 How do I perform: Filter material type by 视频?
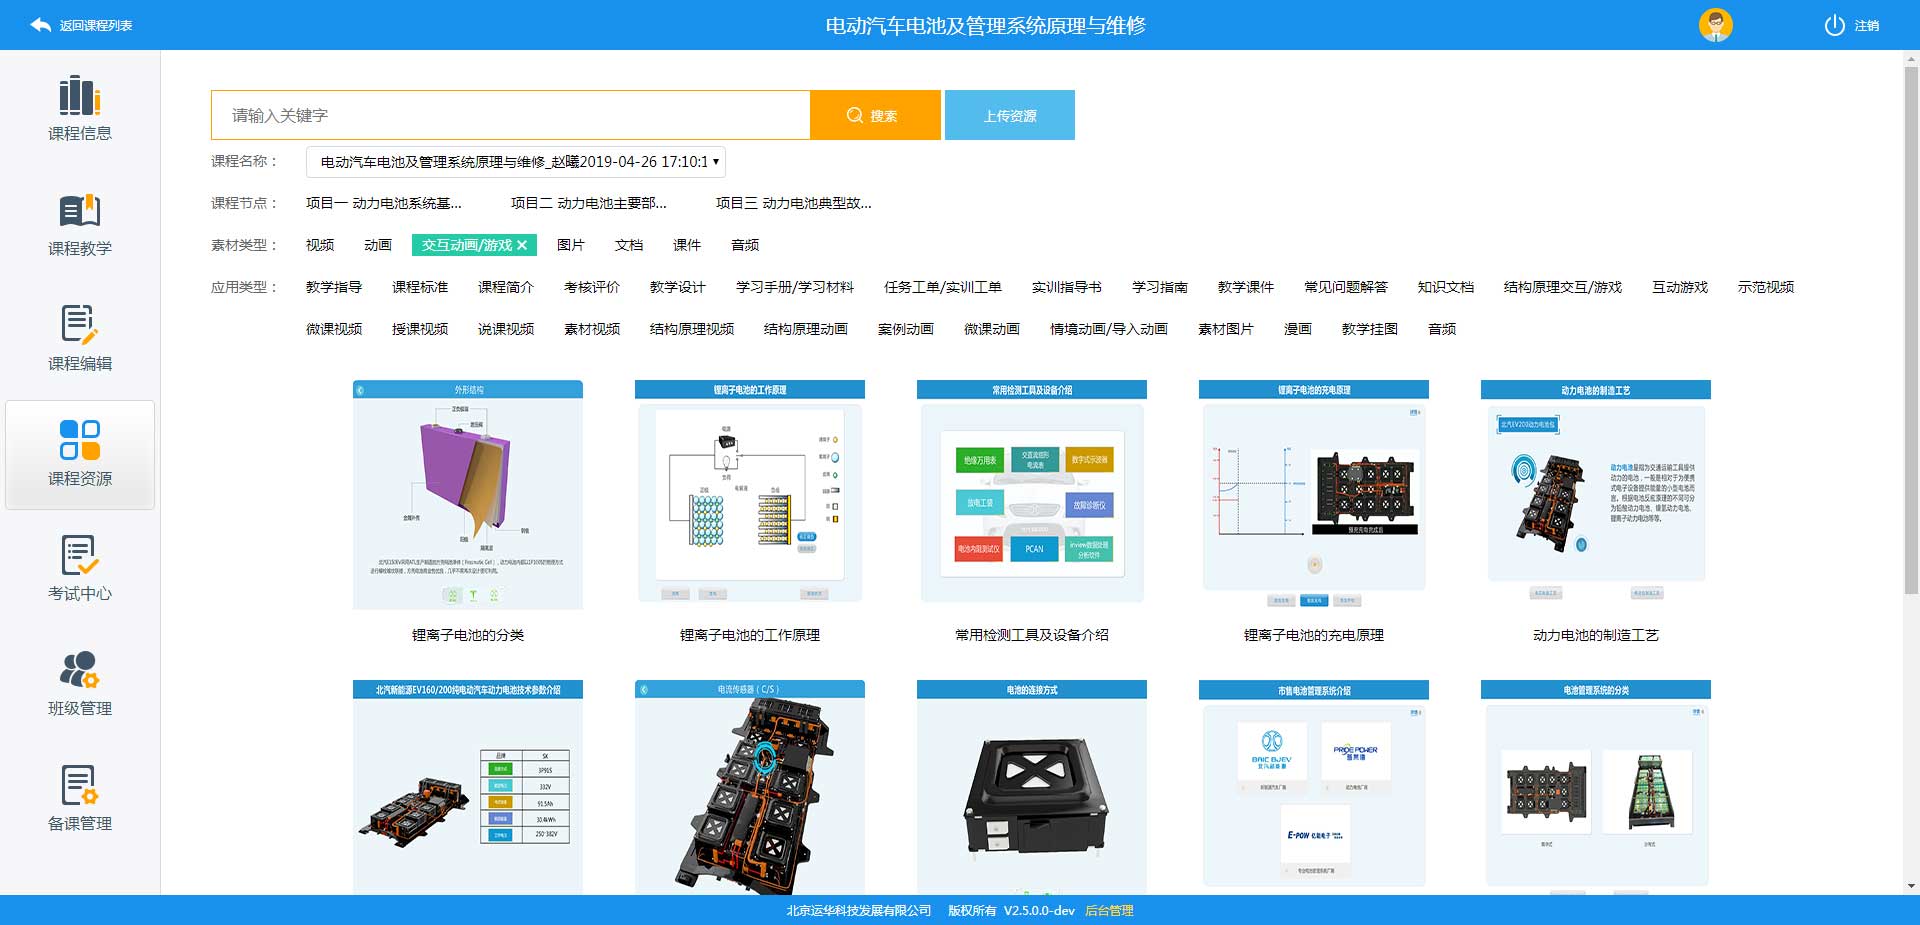(x=320, y=245)
